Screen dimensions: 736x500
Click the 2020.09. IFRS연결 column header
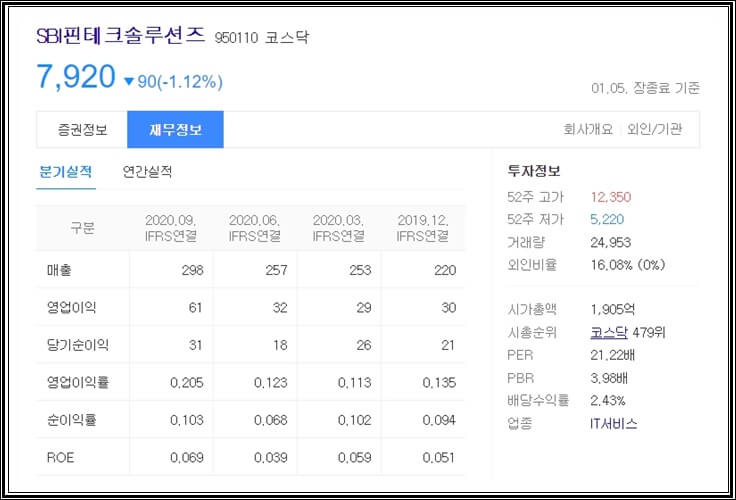coord(170,228)
